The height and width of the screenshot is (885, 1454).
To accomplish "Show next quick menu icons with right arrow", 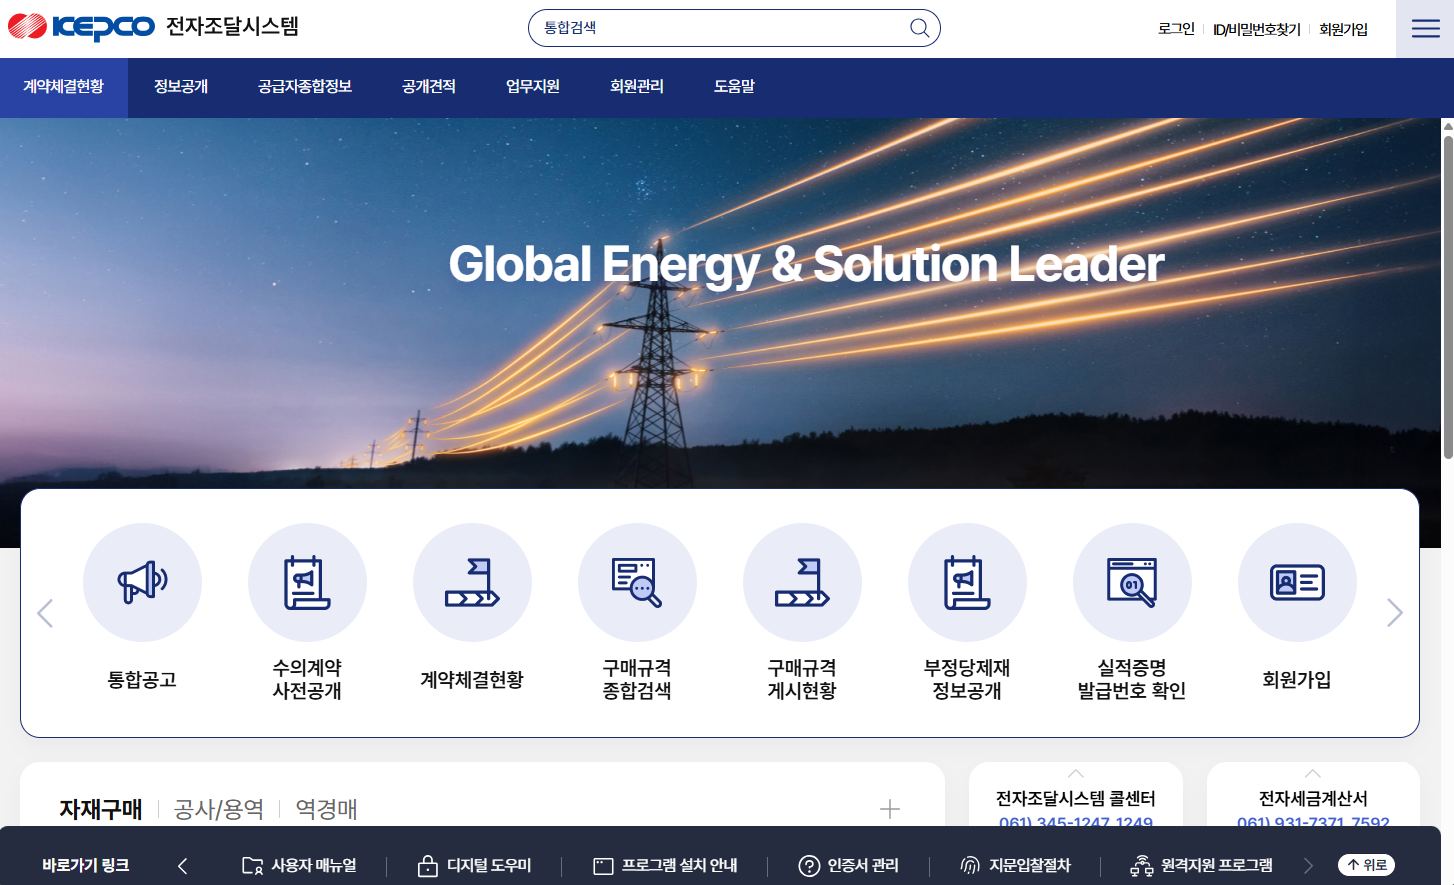I will pyautogui.click(x=1395, y=613).
